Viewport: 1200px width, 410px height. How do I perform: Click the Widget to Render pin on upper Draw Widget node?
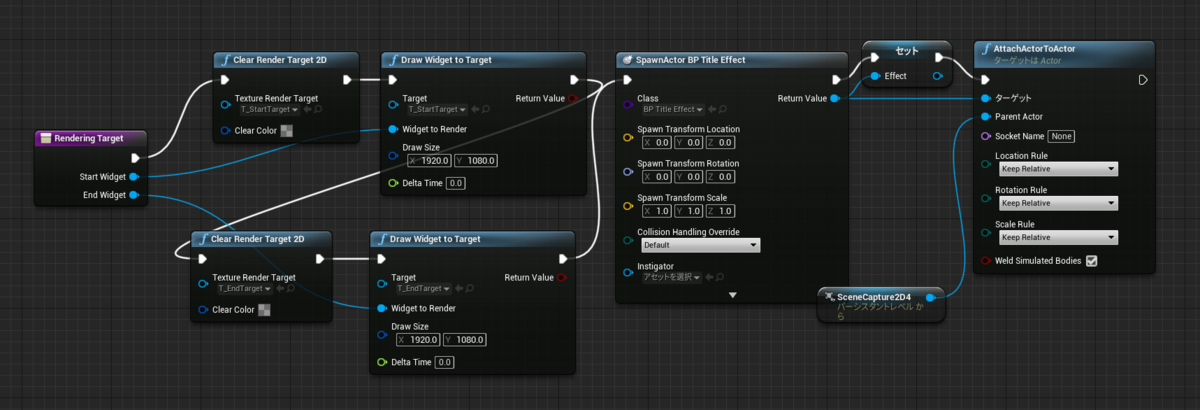click(x=393, y=129)
